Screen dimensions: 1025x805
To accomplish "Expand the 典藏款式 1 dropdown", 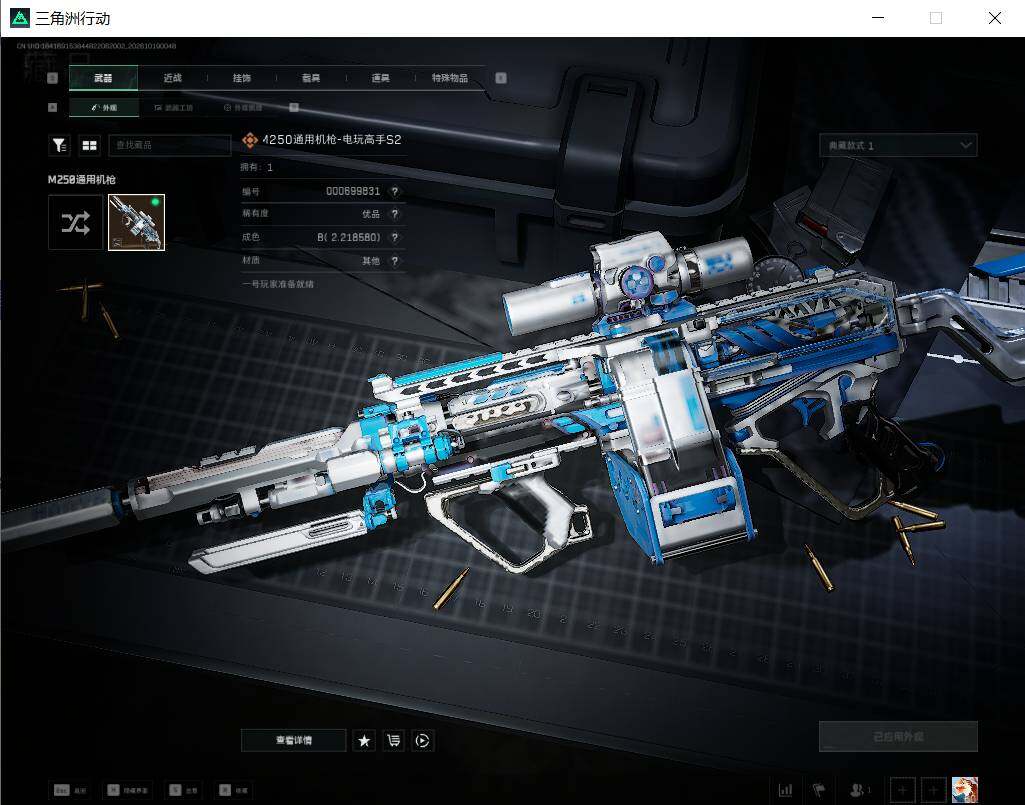I will 898,145.
